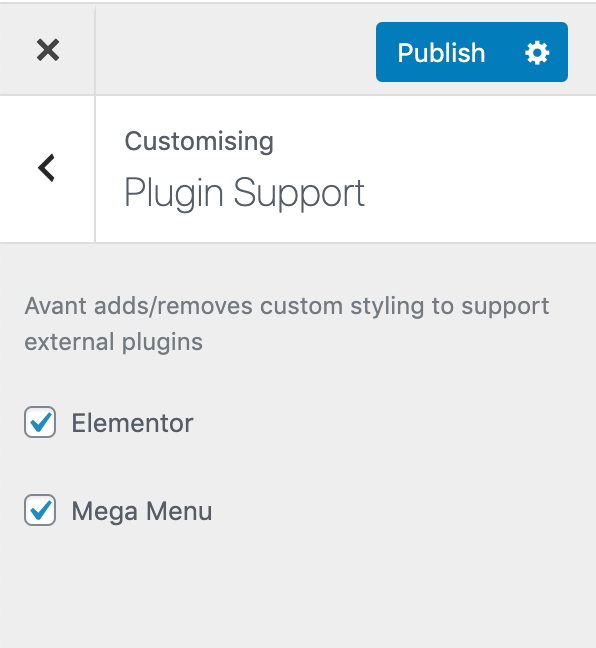
Task: Click the blue tick beside Mega Menu
Action: [x=40, y=510]
